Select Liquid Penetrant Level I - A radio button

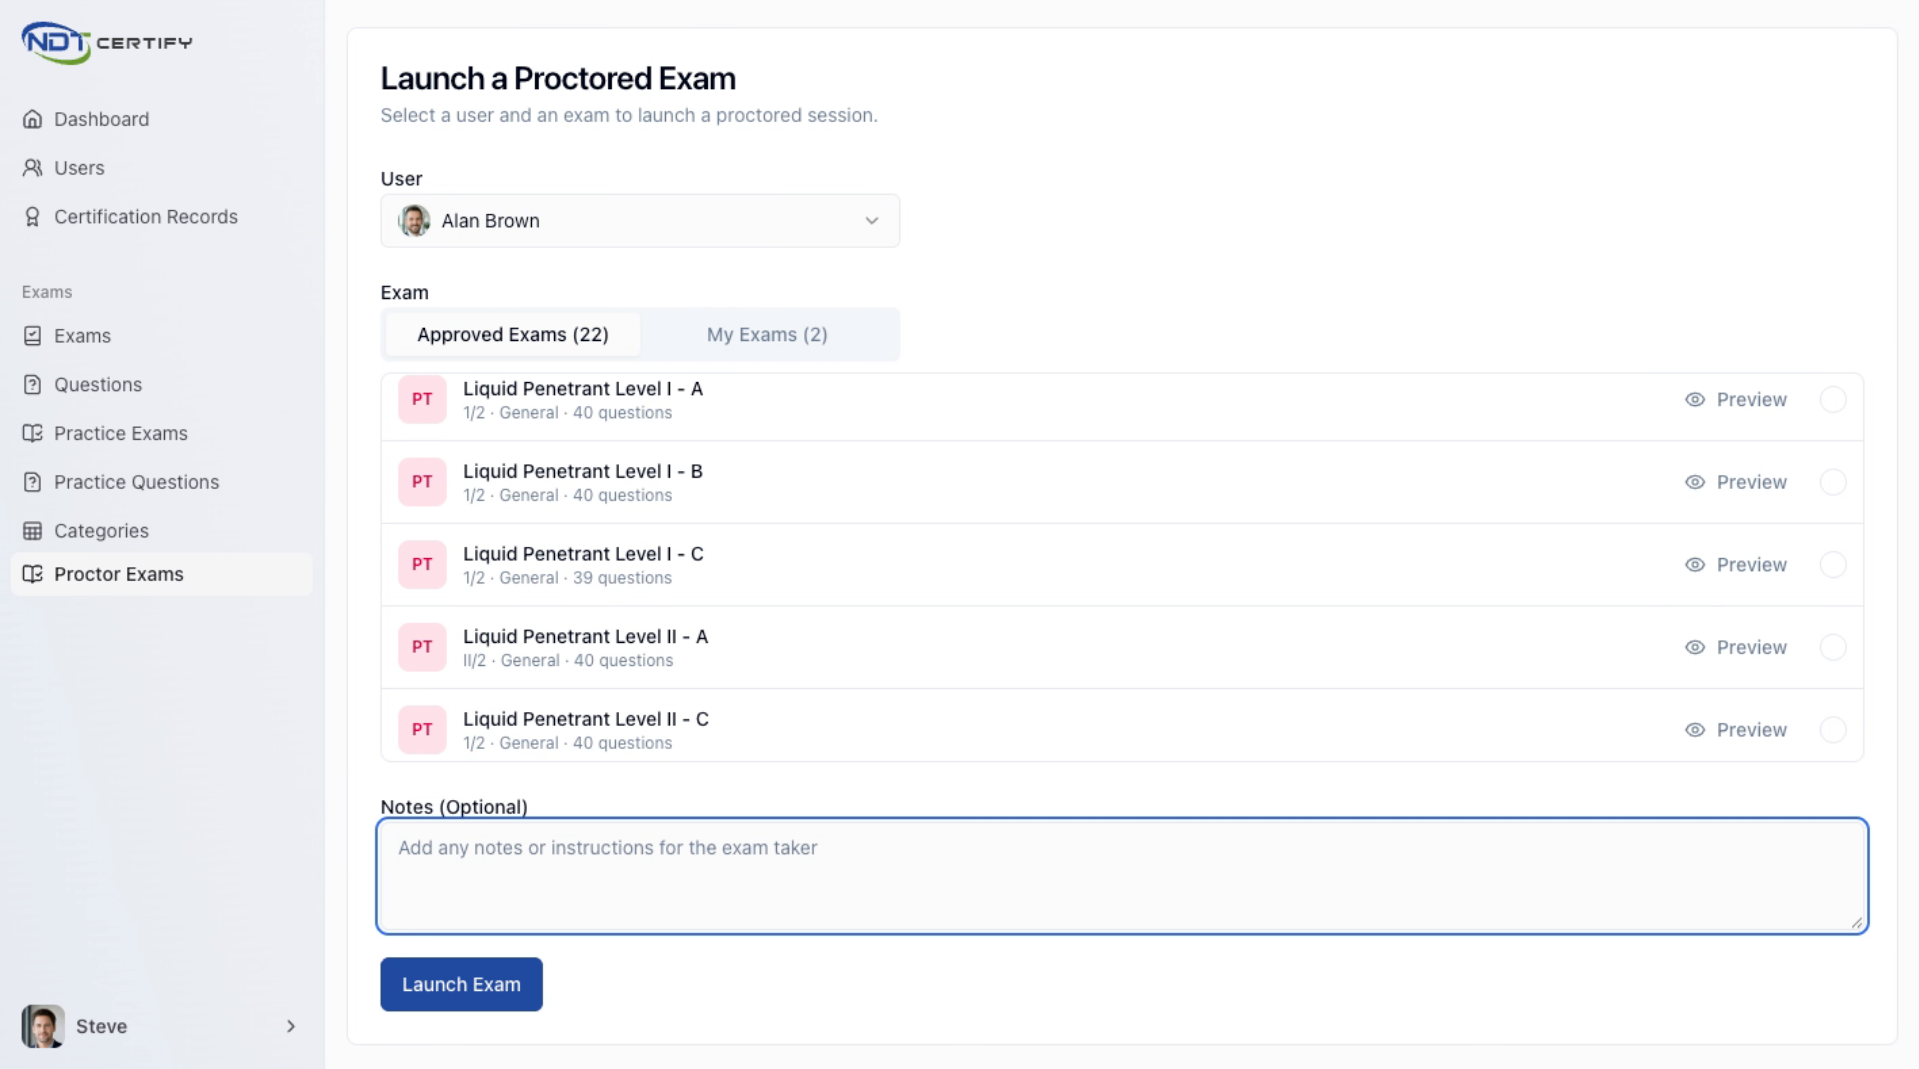pyautogui.click(x=1833, y=400)
